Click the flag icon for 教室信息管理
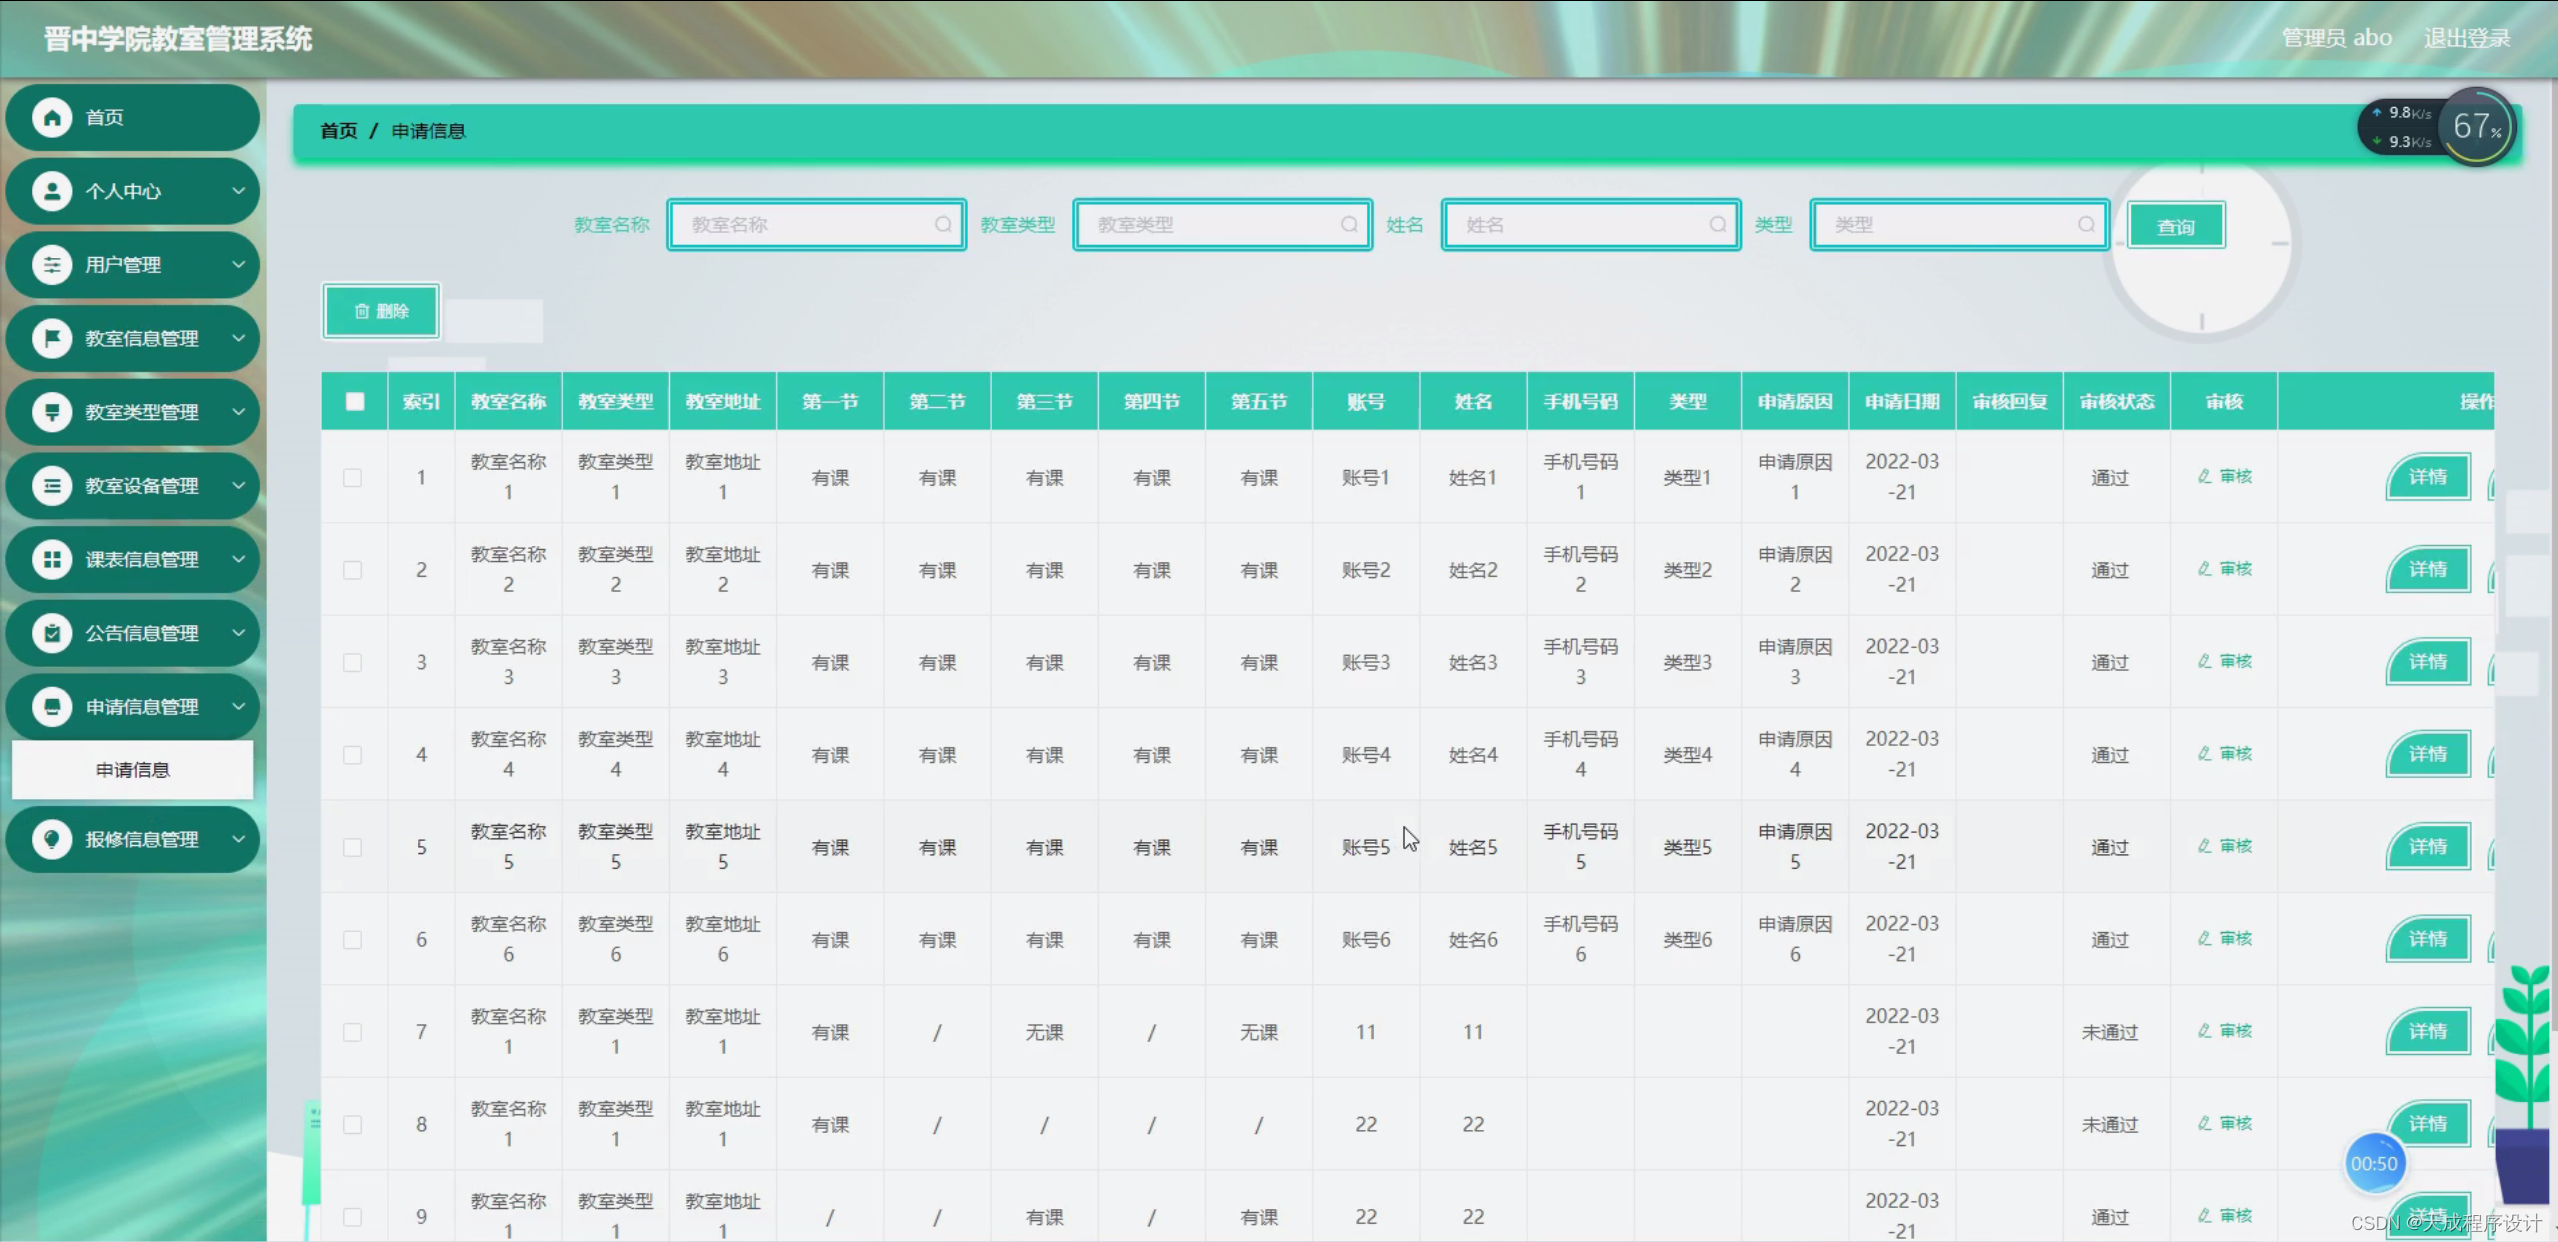This screenshot has width=2558, height=1242. tap(52, 338)
